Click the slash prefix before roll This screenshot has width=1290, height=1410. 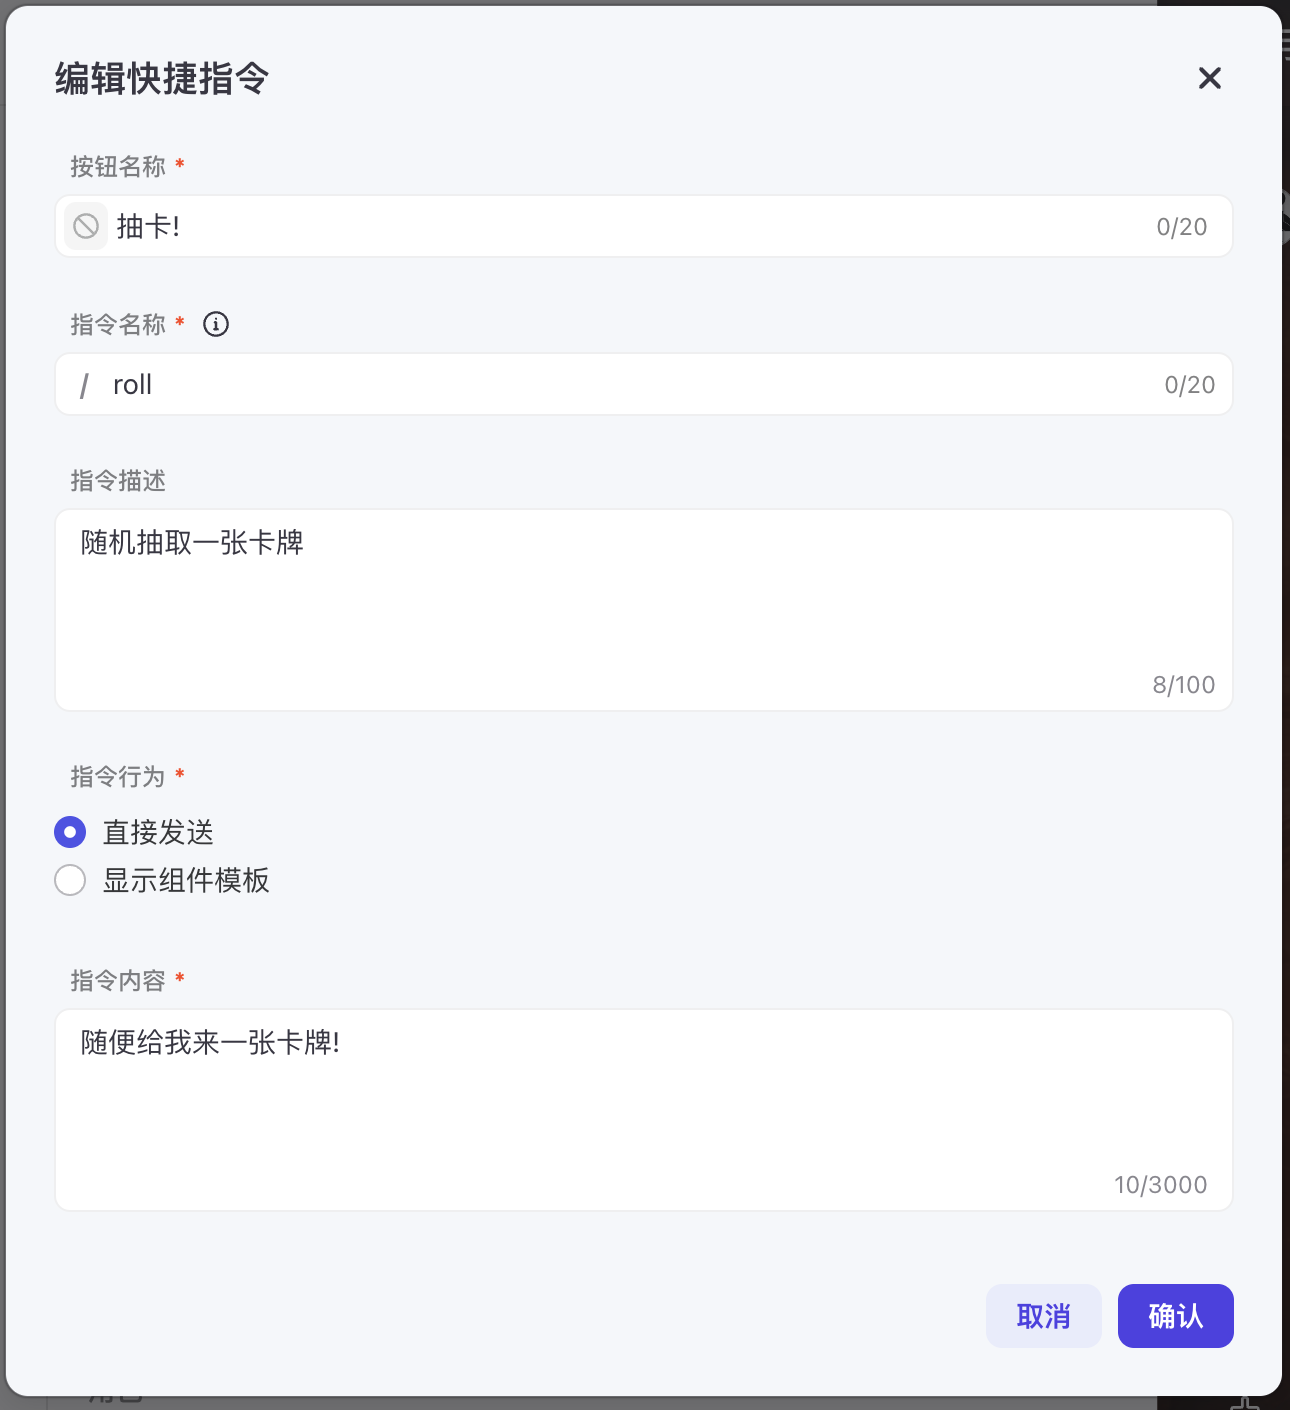tap(85, 385)
